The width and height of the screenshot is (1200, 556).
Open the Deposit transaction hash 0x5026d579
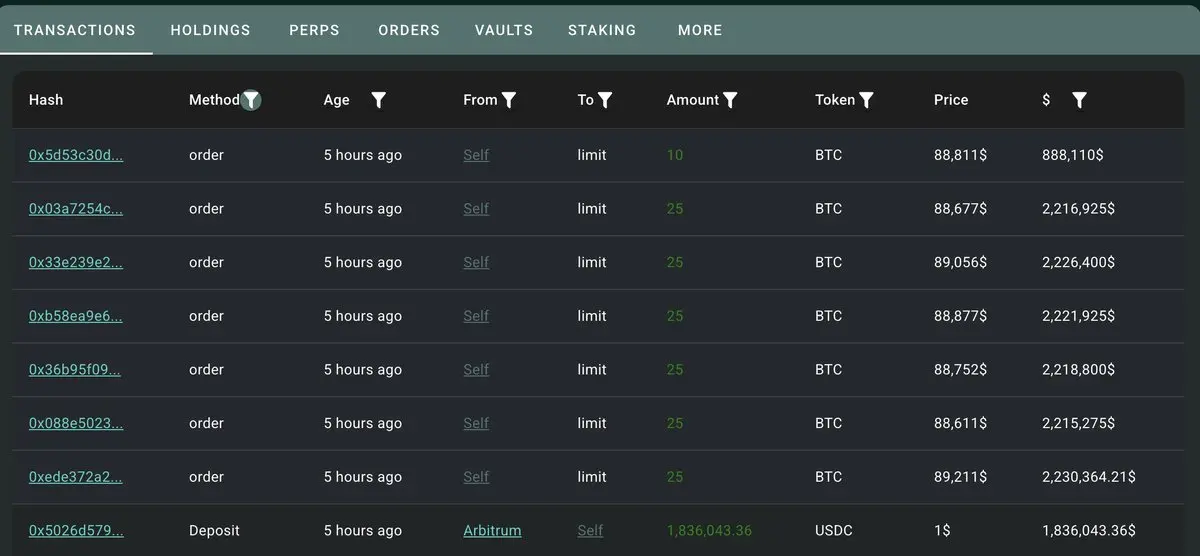click(x=76, y=530)
